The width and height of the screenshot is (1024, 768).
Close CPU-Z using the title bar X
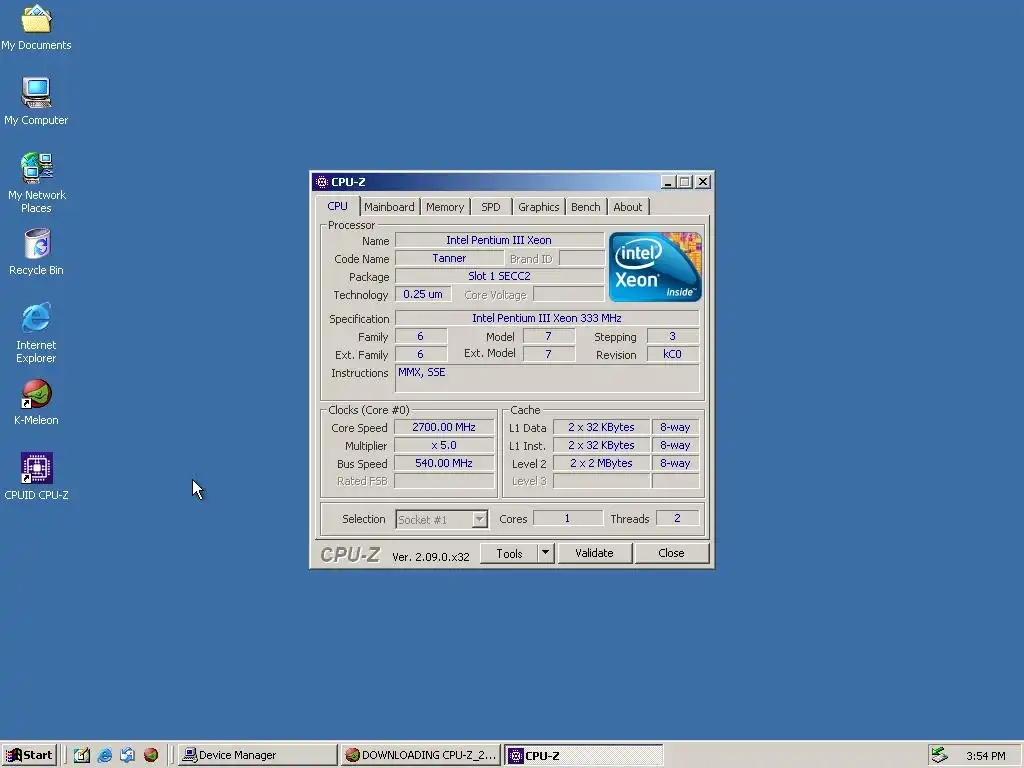point(703,182)
